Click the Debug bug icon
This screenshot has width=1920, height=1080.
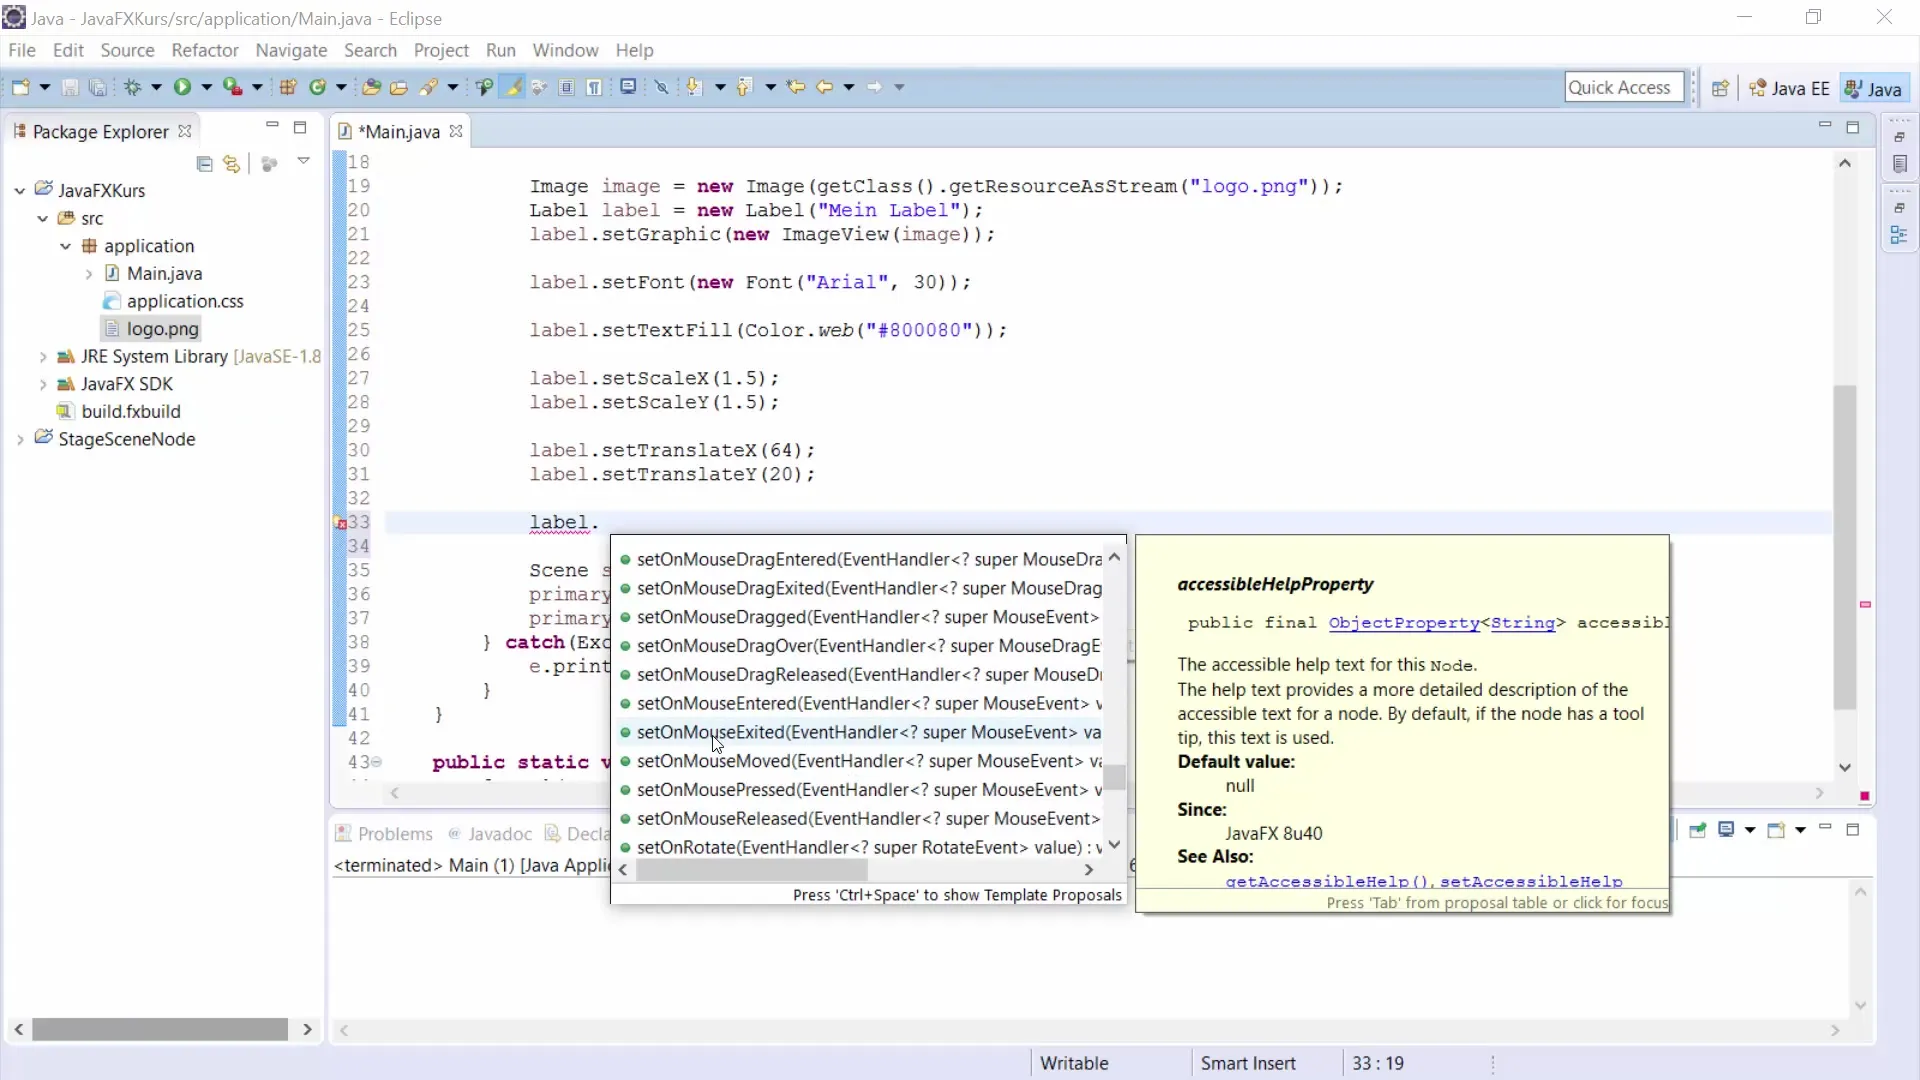click(132, 88)
